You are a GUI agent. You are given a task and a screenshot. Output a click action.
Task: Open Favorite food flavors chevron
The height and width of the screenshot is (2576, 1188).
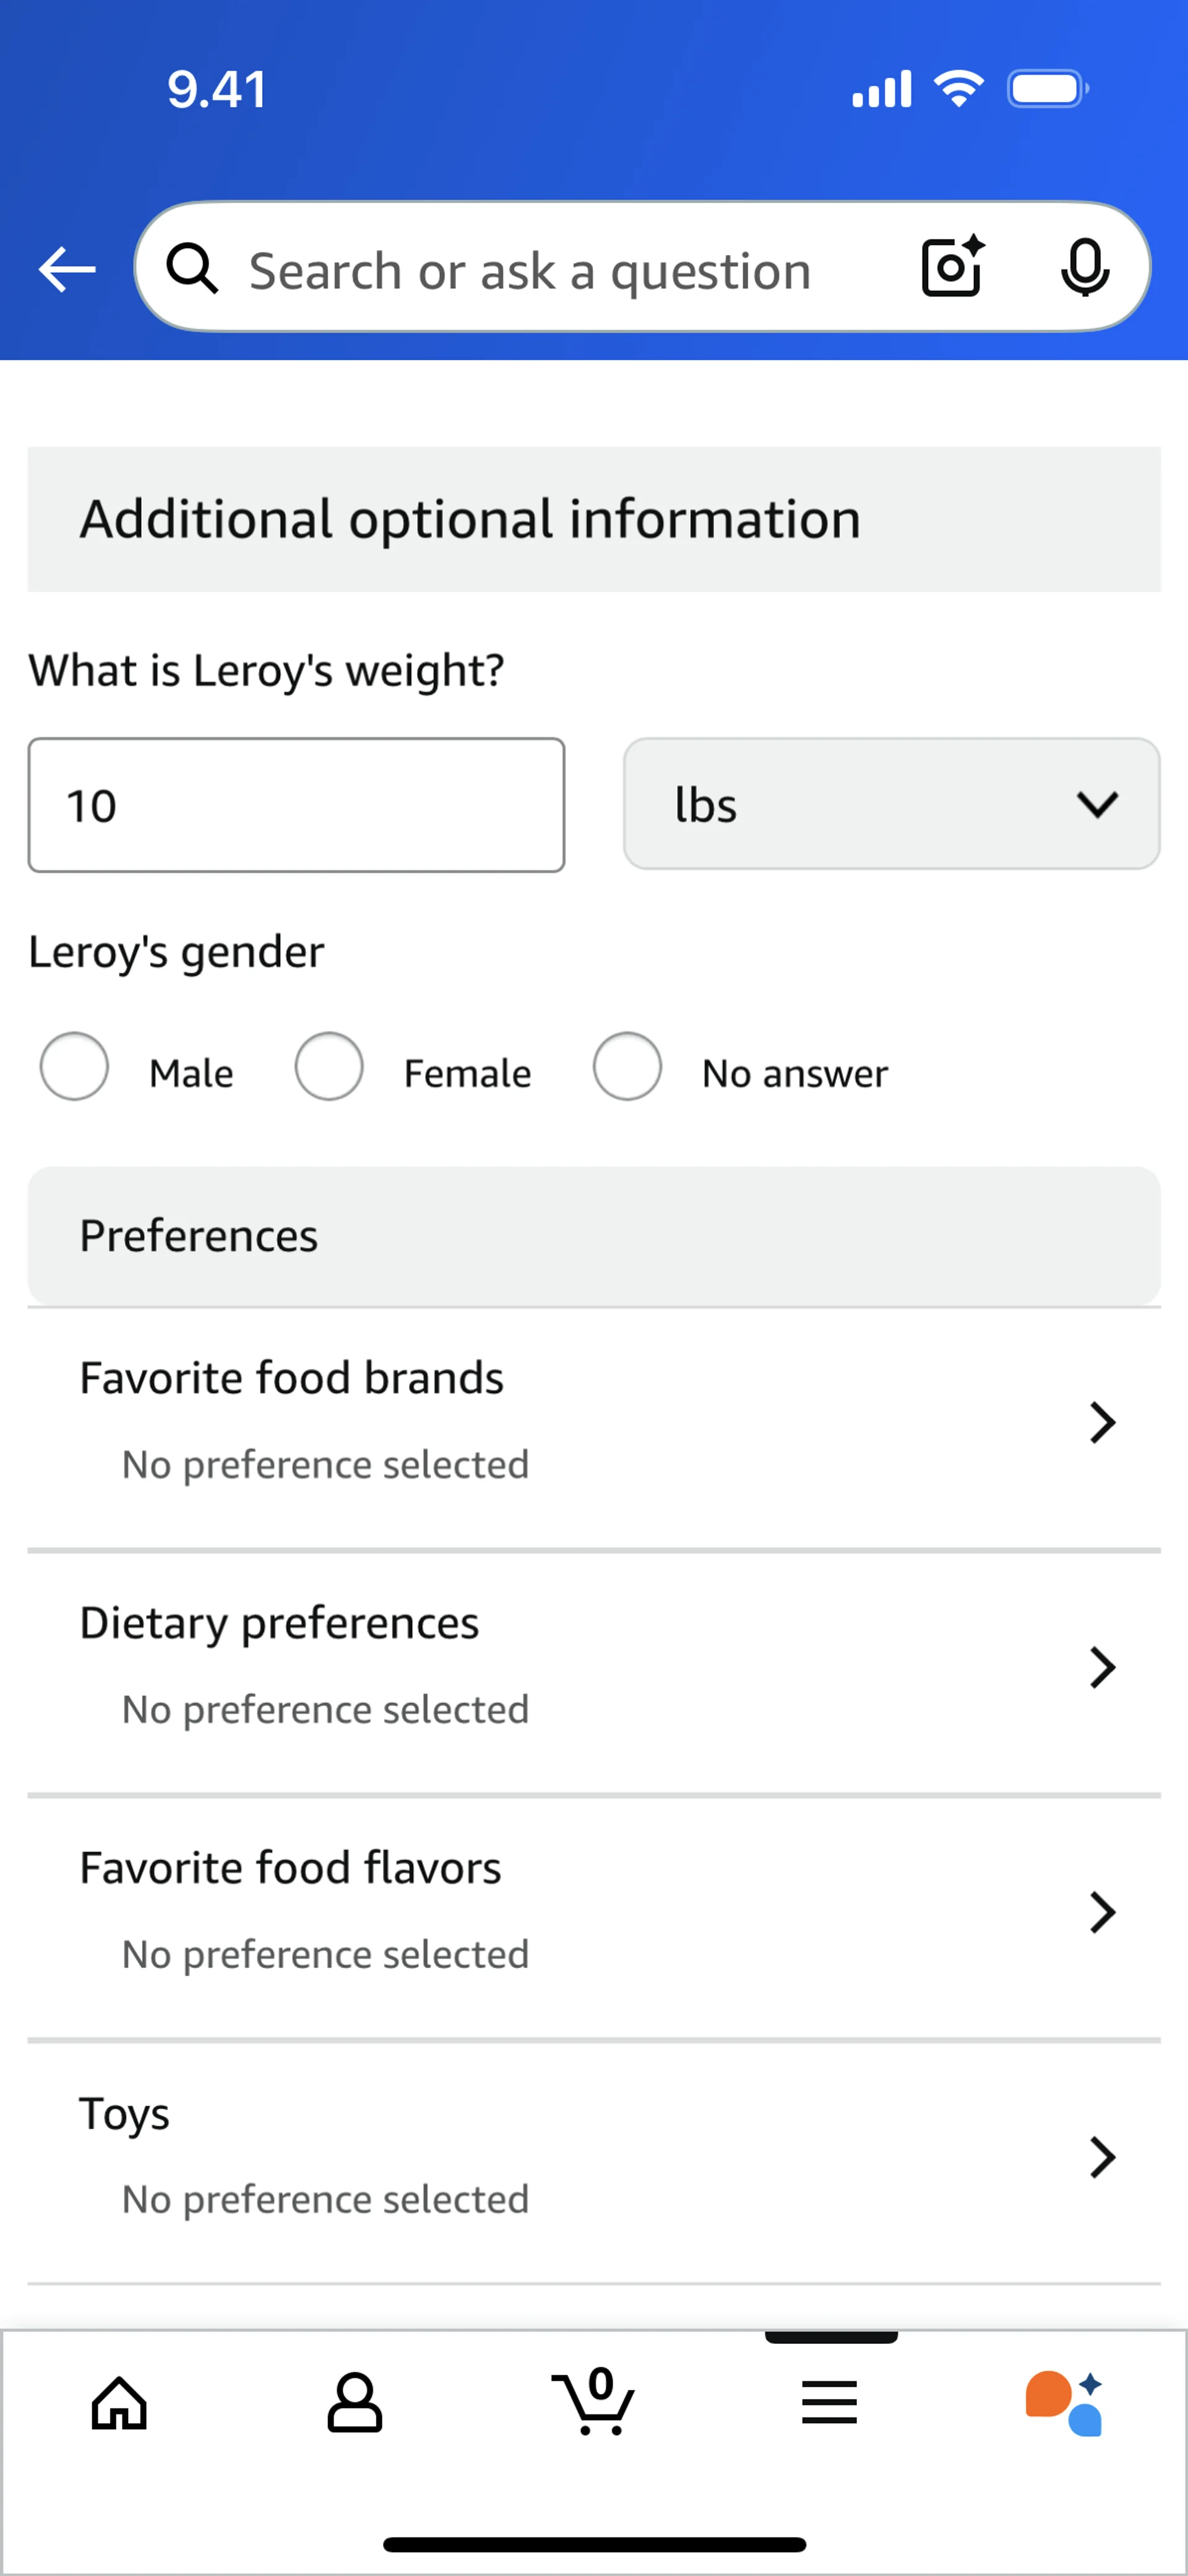click(x=1102, y=1912)
